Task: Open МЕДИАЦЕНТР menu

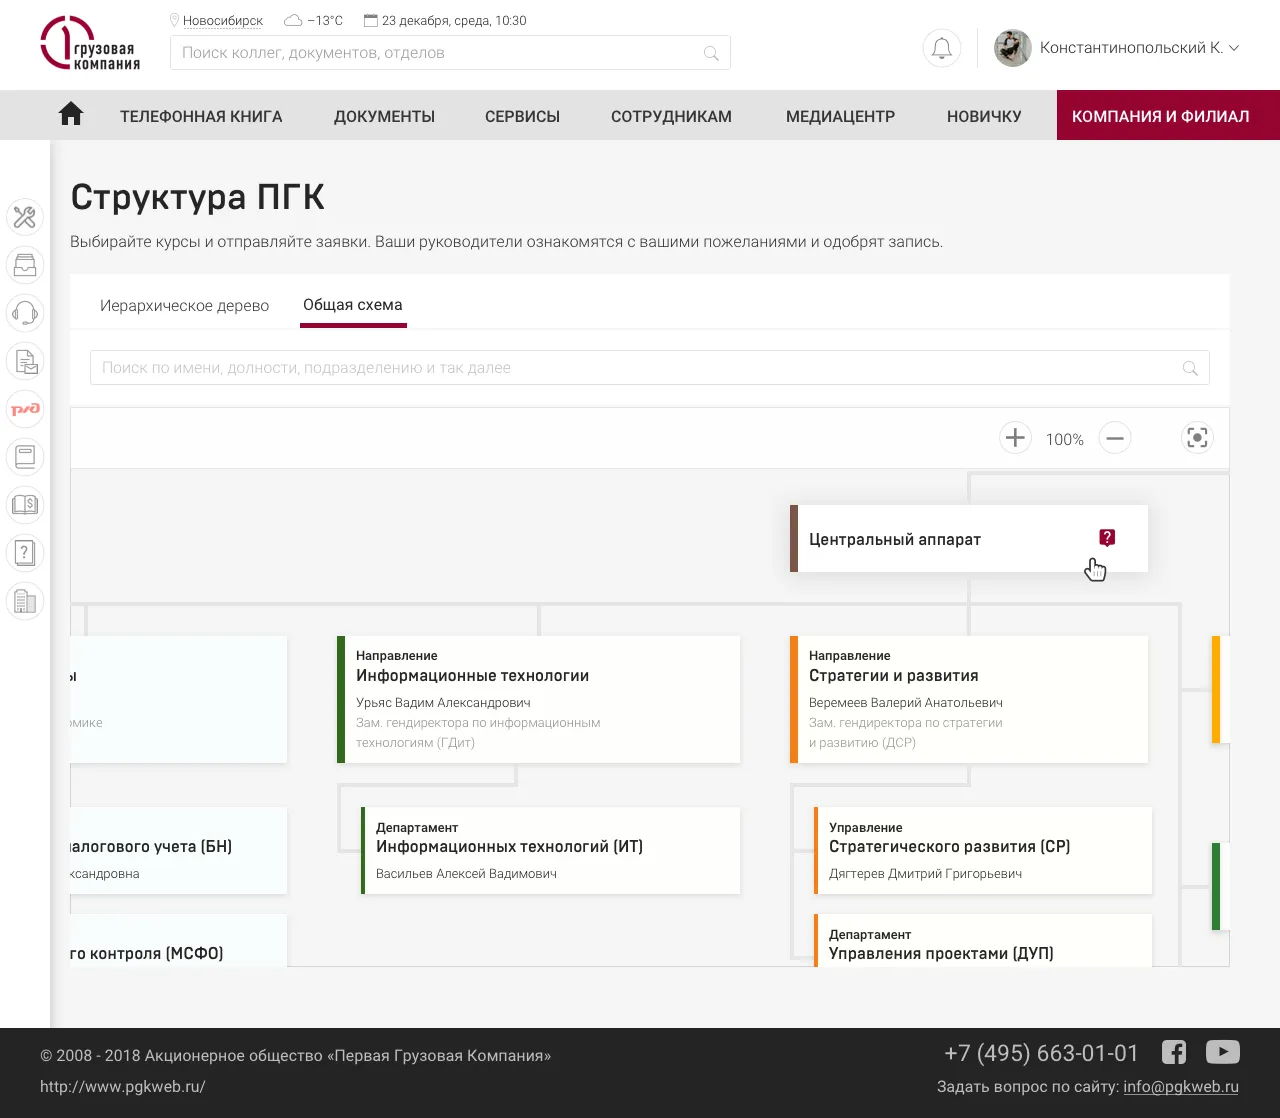Action: [840, 116]
